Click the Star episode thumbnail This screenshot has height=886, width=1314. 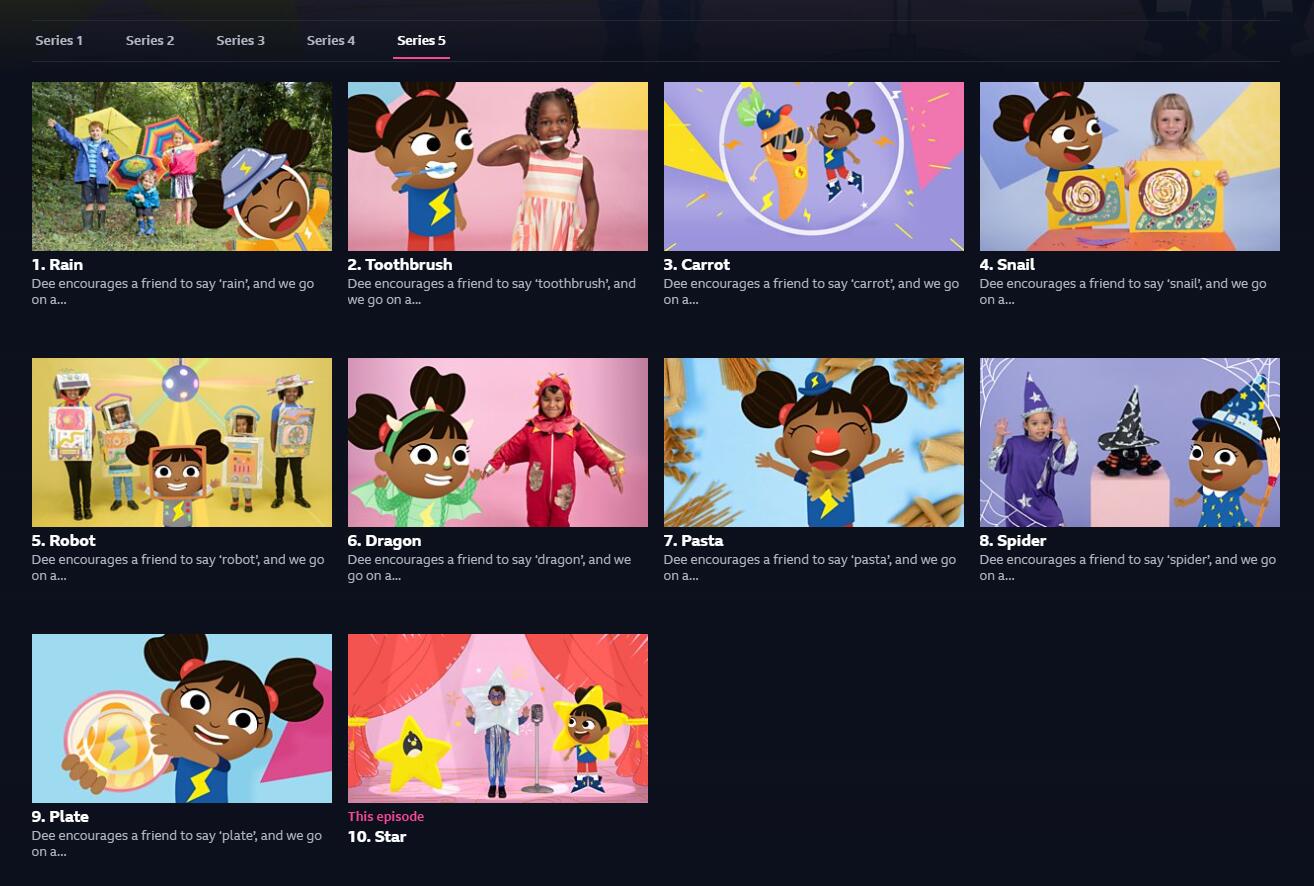pyautogui.click(x=497, y=718)
